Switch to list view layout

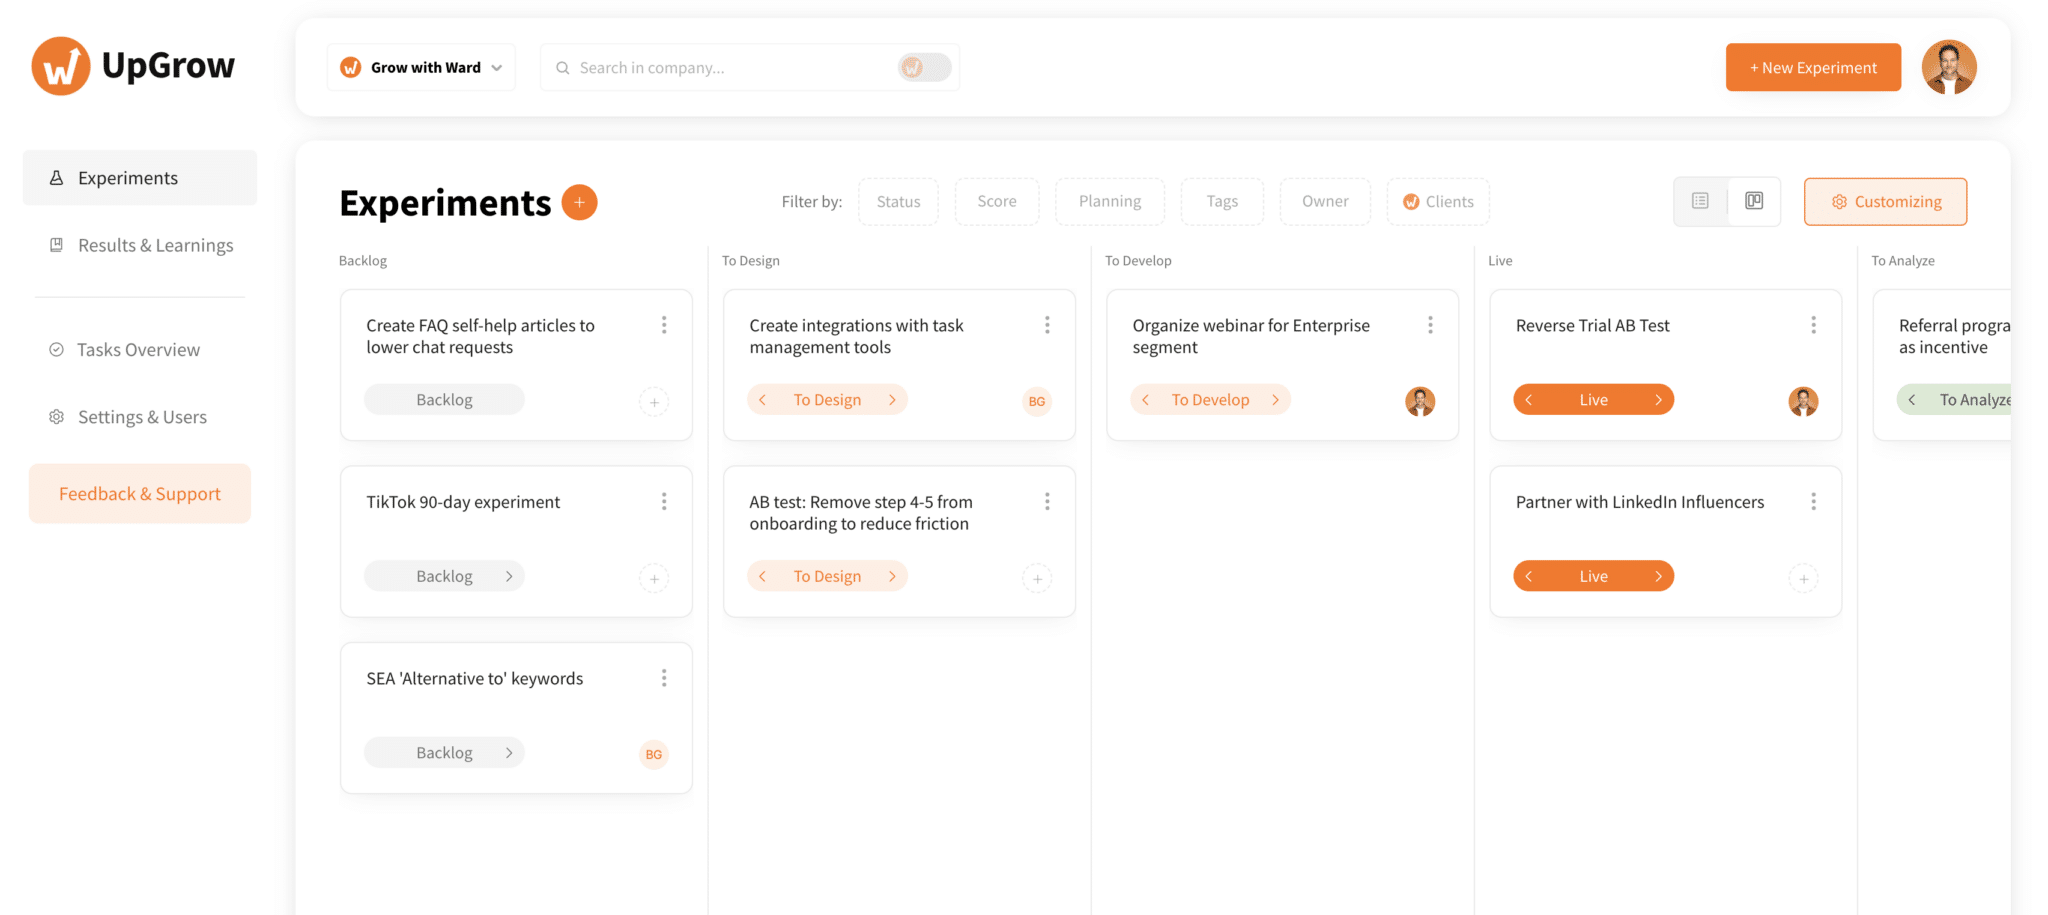click(1700, 201)
